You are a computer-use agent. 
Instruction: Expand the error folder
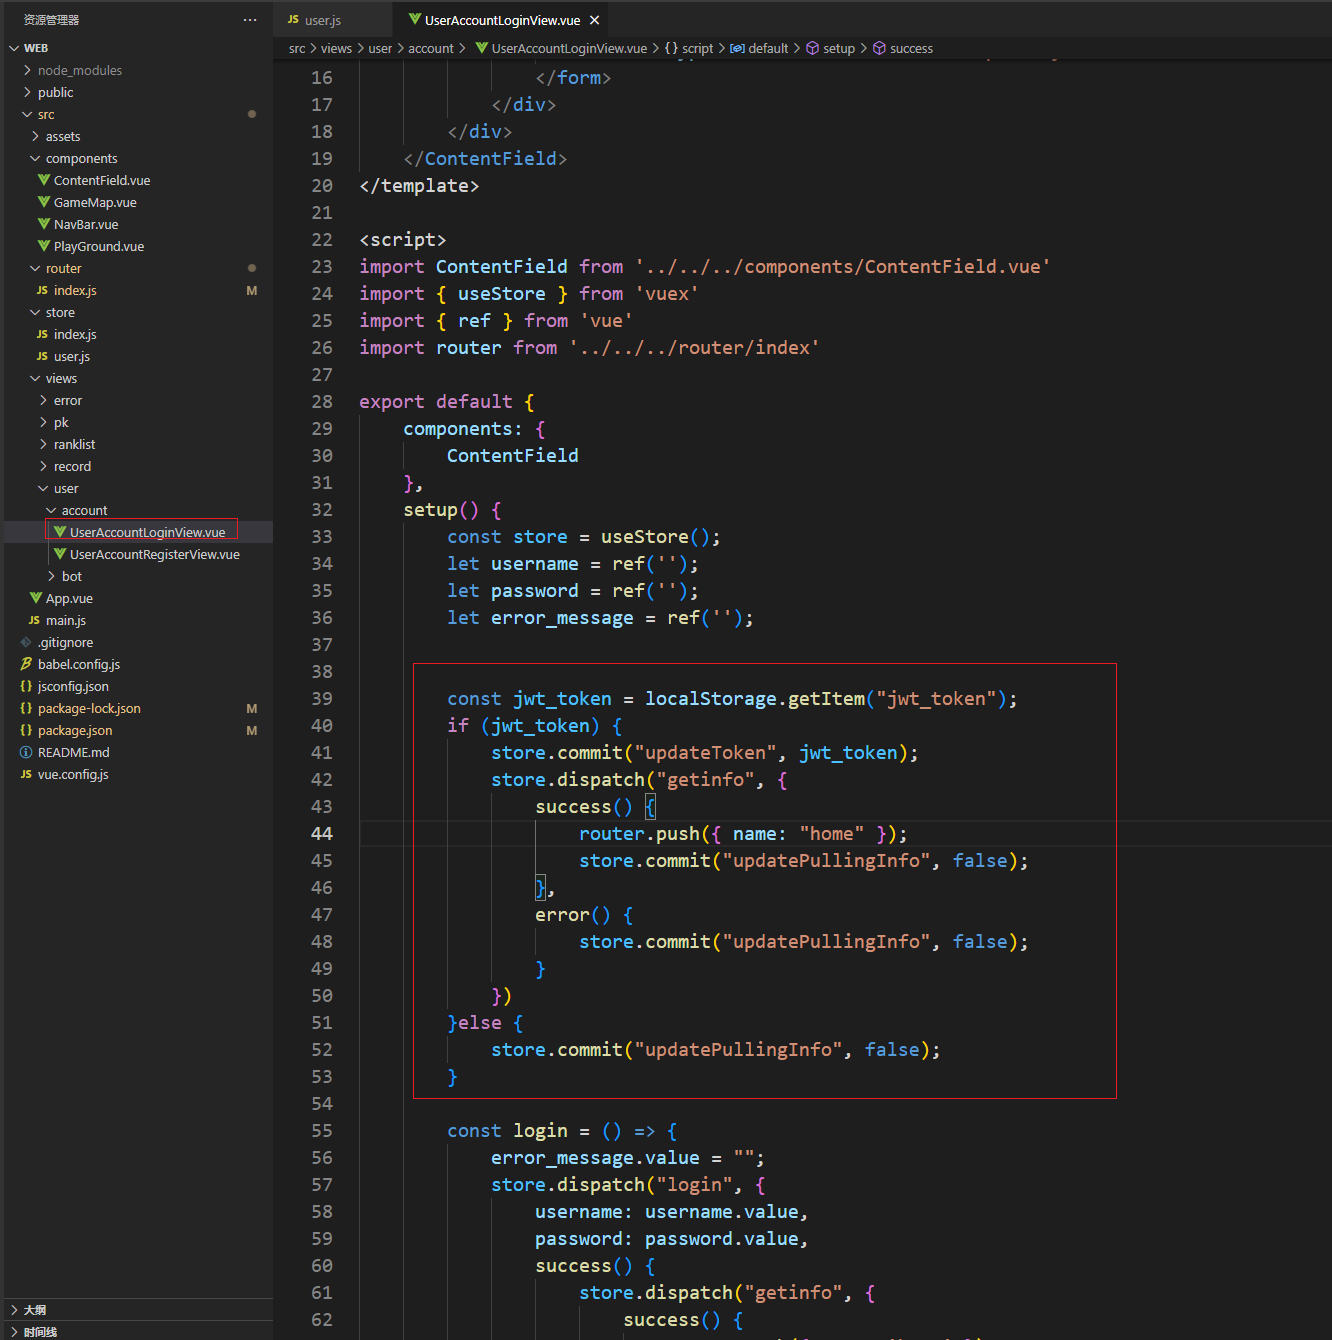[137, 400]
